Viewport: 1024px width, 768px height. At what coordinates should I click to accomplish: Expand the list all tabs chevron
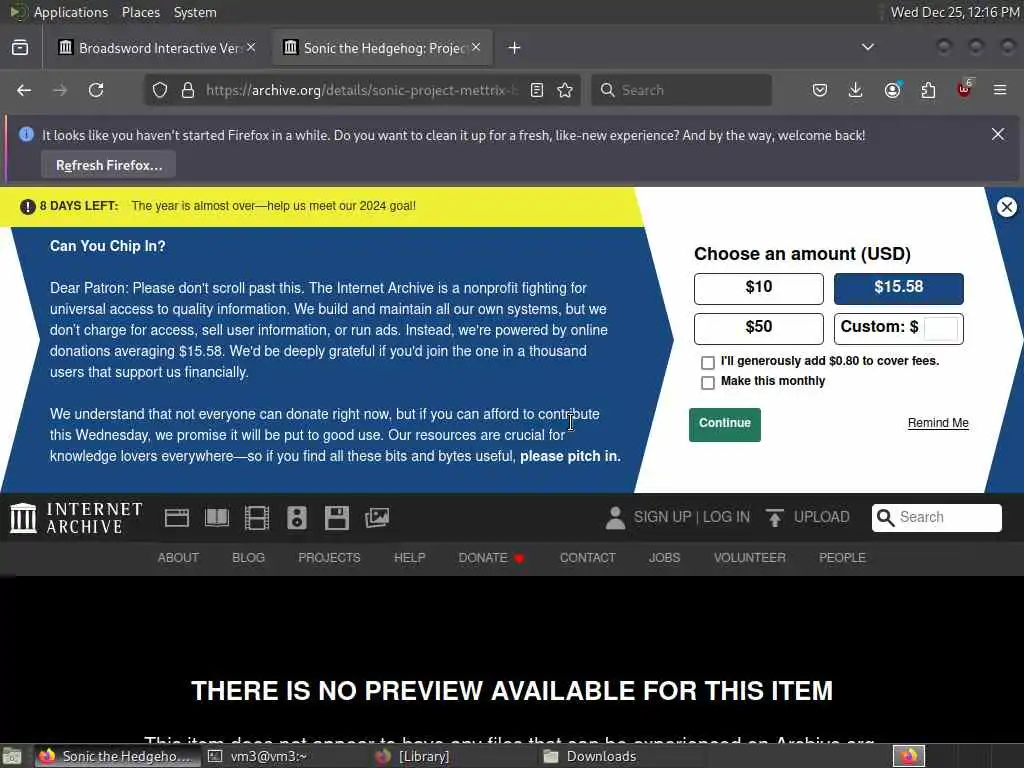(868, 47)
